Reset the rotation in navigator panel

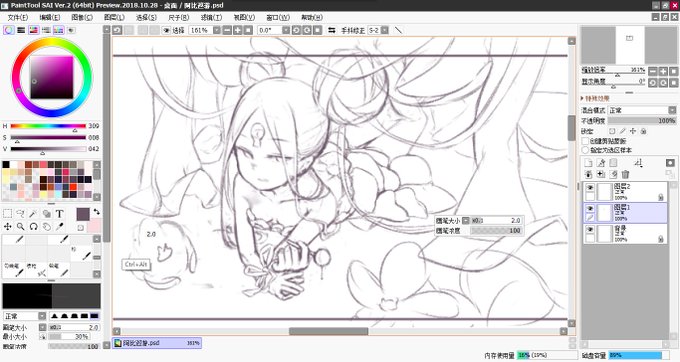pos(673,82)
